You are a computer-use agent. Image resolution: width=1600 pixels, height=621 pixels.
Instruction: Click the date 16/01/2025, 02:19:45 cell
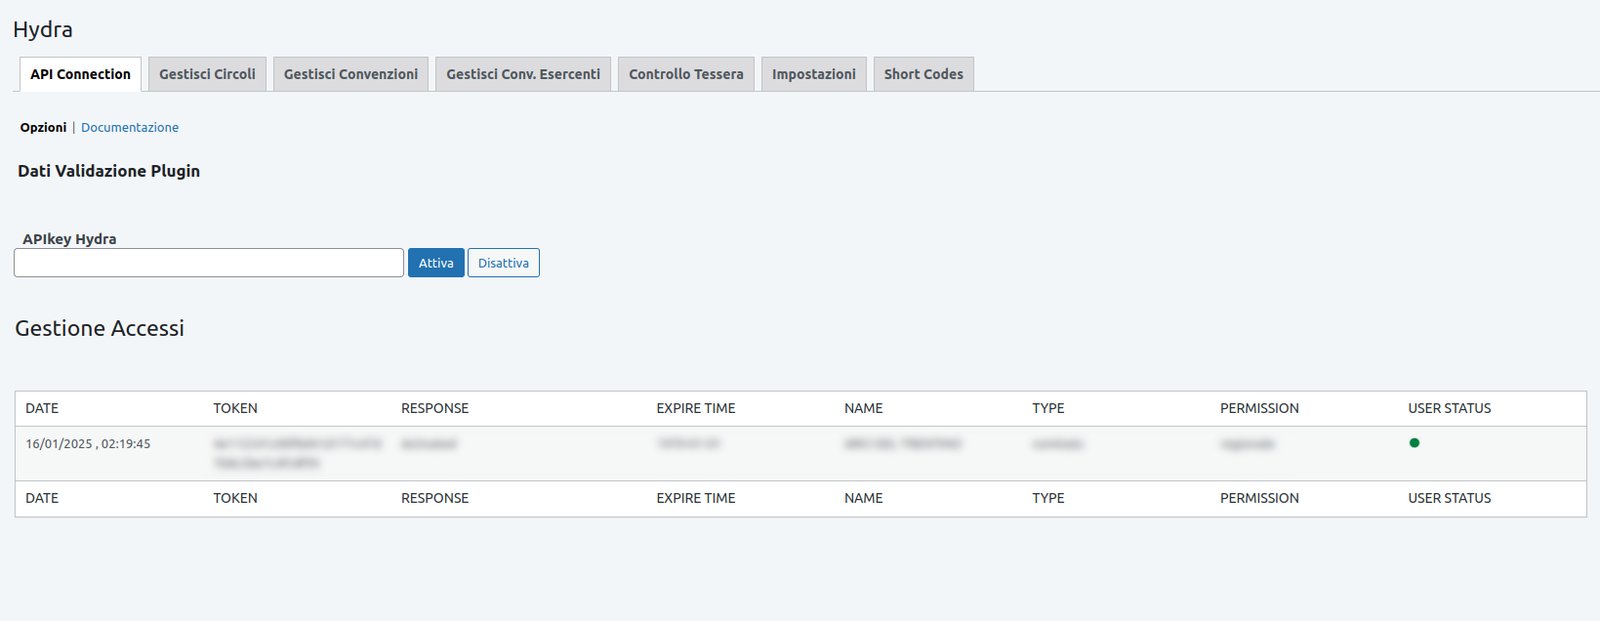88,444
